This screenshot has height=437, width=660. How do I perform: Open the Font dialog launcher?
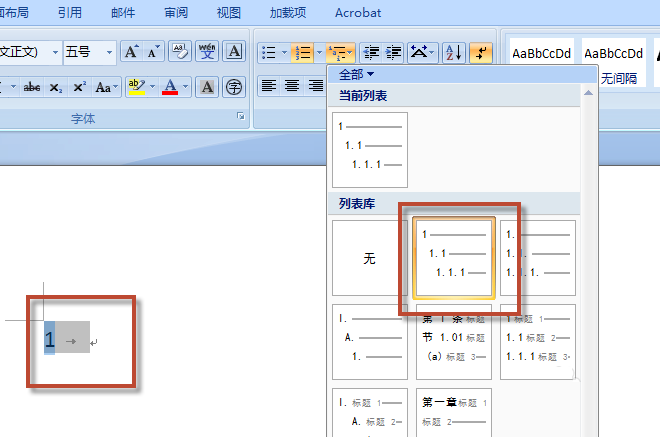(x=241, y=116)
